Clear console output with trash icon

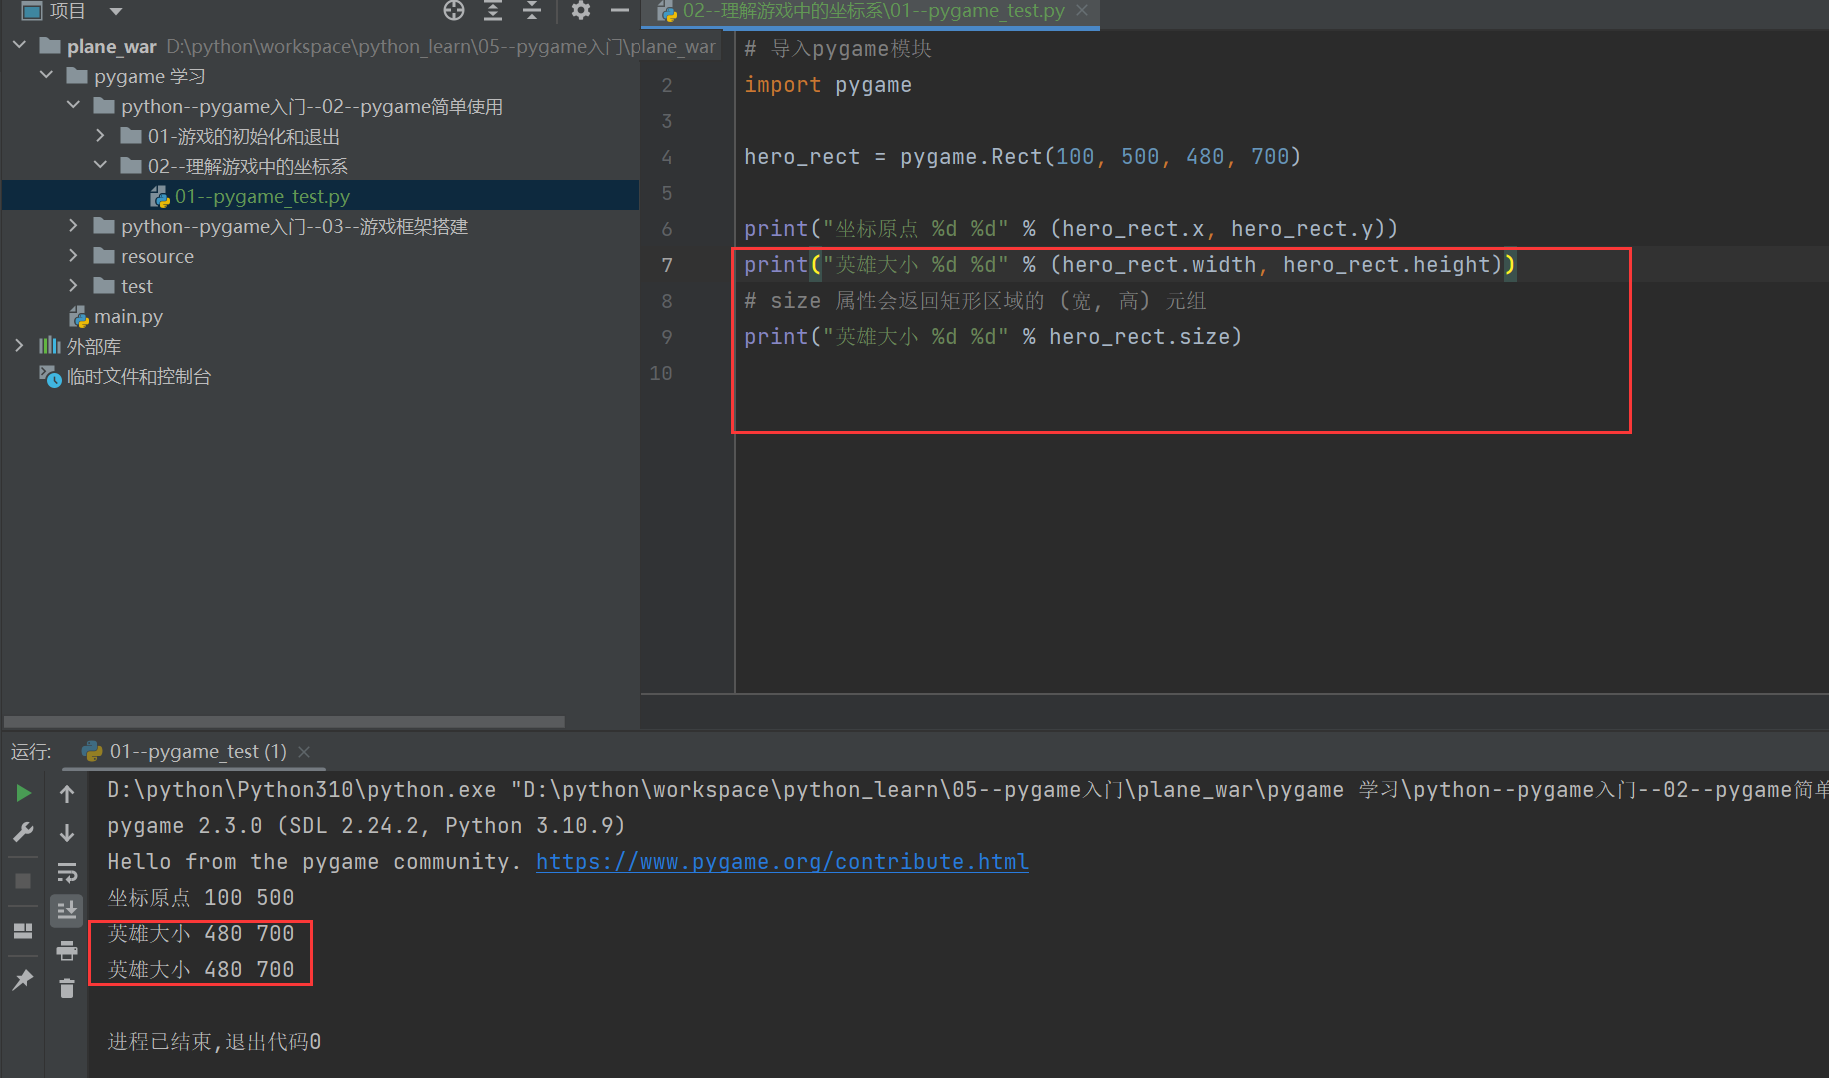pos(67,988)
